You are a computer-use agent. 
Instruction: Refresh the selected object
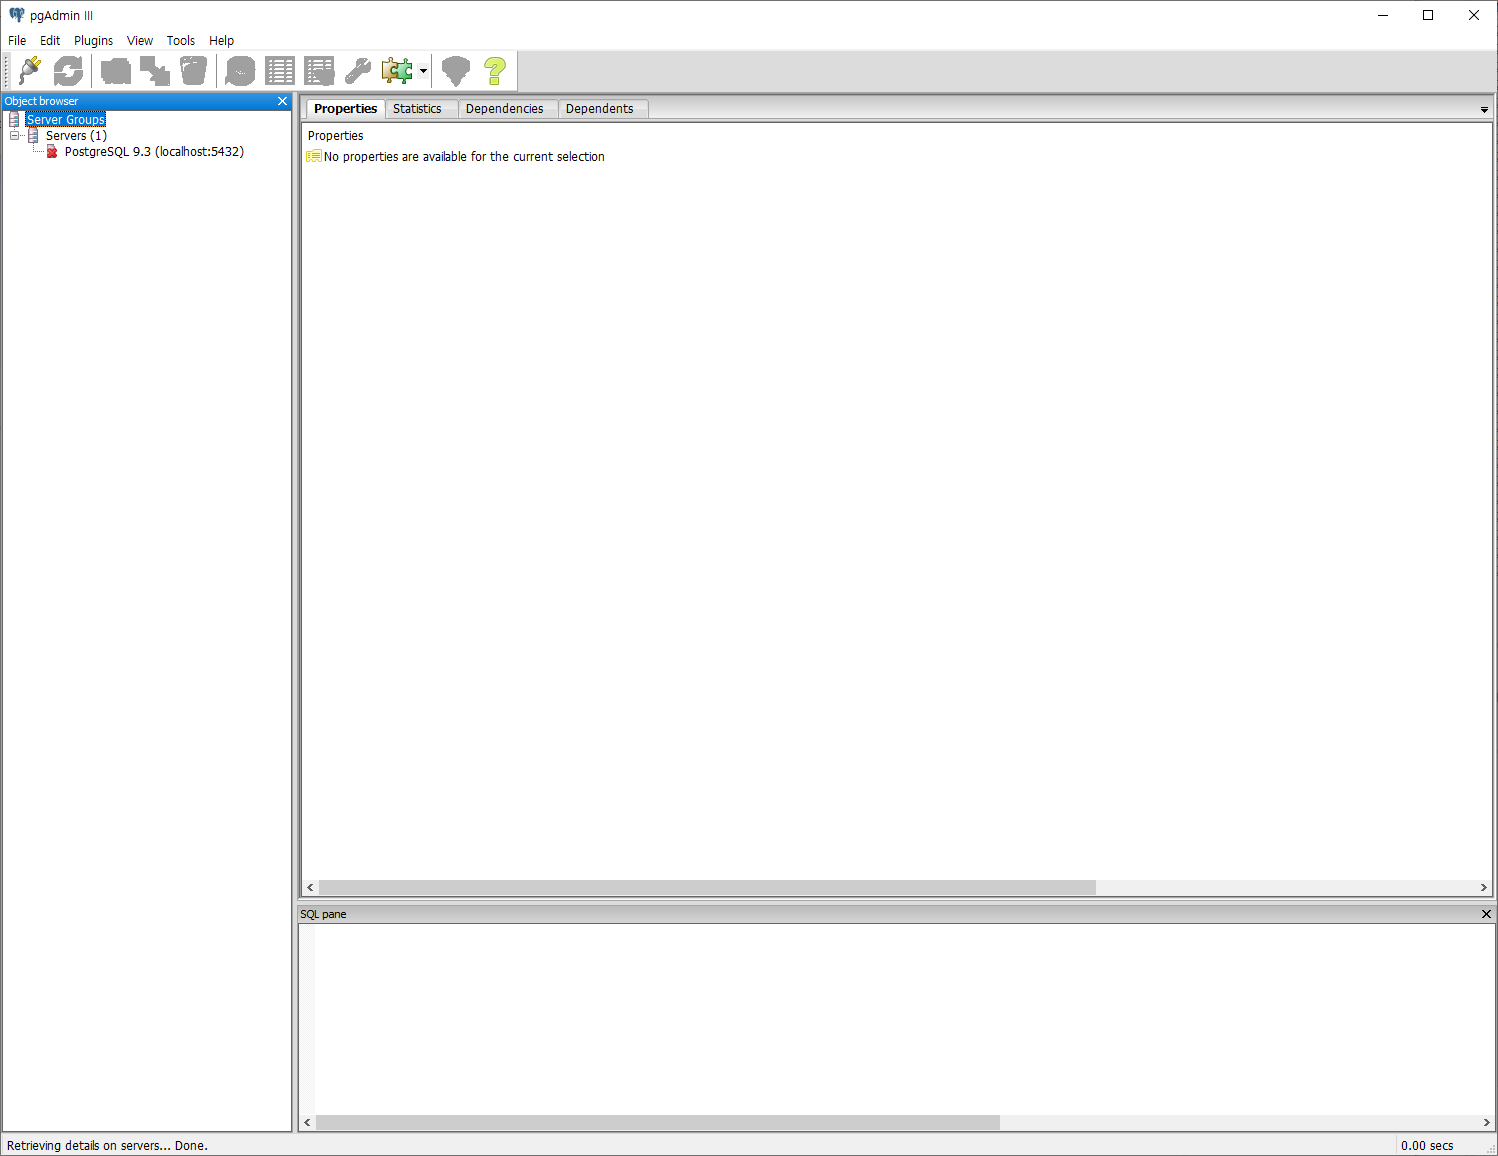(x=68, y=71)
